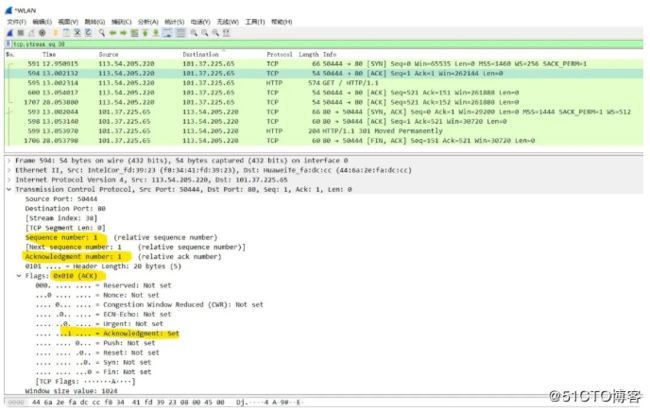
Task: Expand the Frame 594 tree node
Action: 9,160
